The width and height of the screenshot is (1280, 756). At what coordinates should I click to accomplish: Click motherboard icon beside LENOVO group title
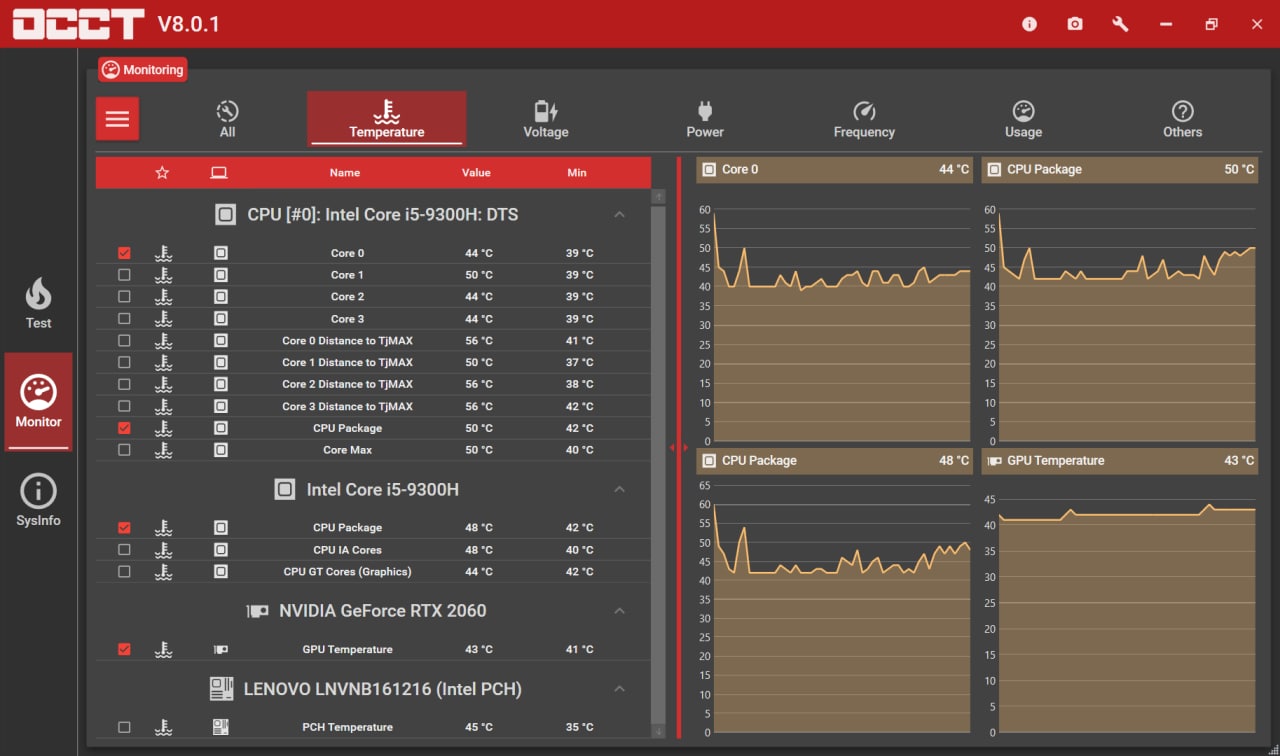click(x=221, y=689)
